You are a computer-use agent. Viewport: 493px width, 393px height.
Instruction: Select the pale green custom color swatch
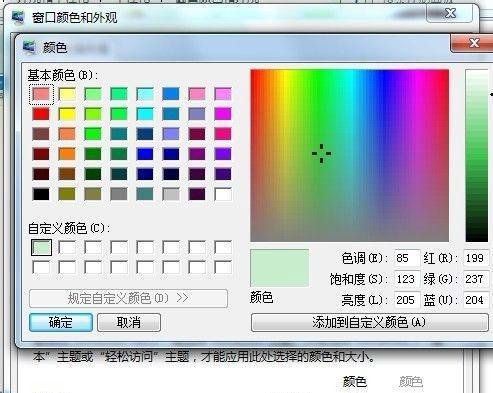[41, 247]
